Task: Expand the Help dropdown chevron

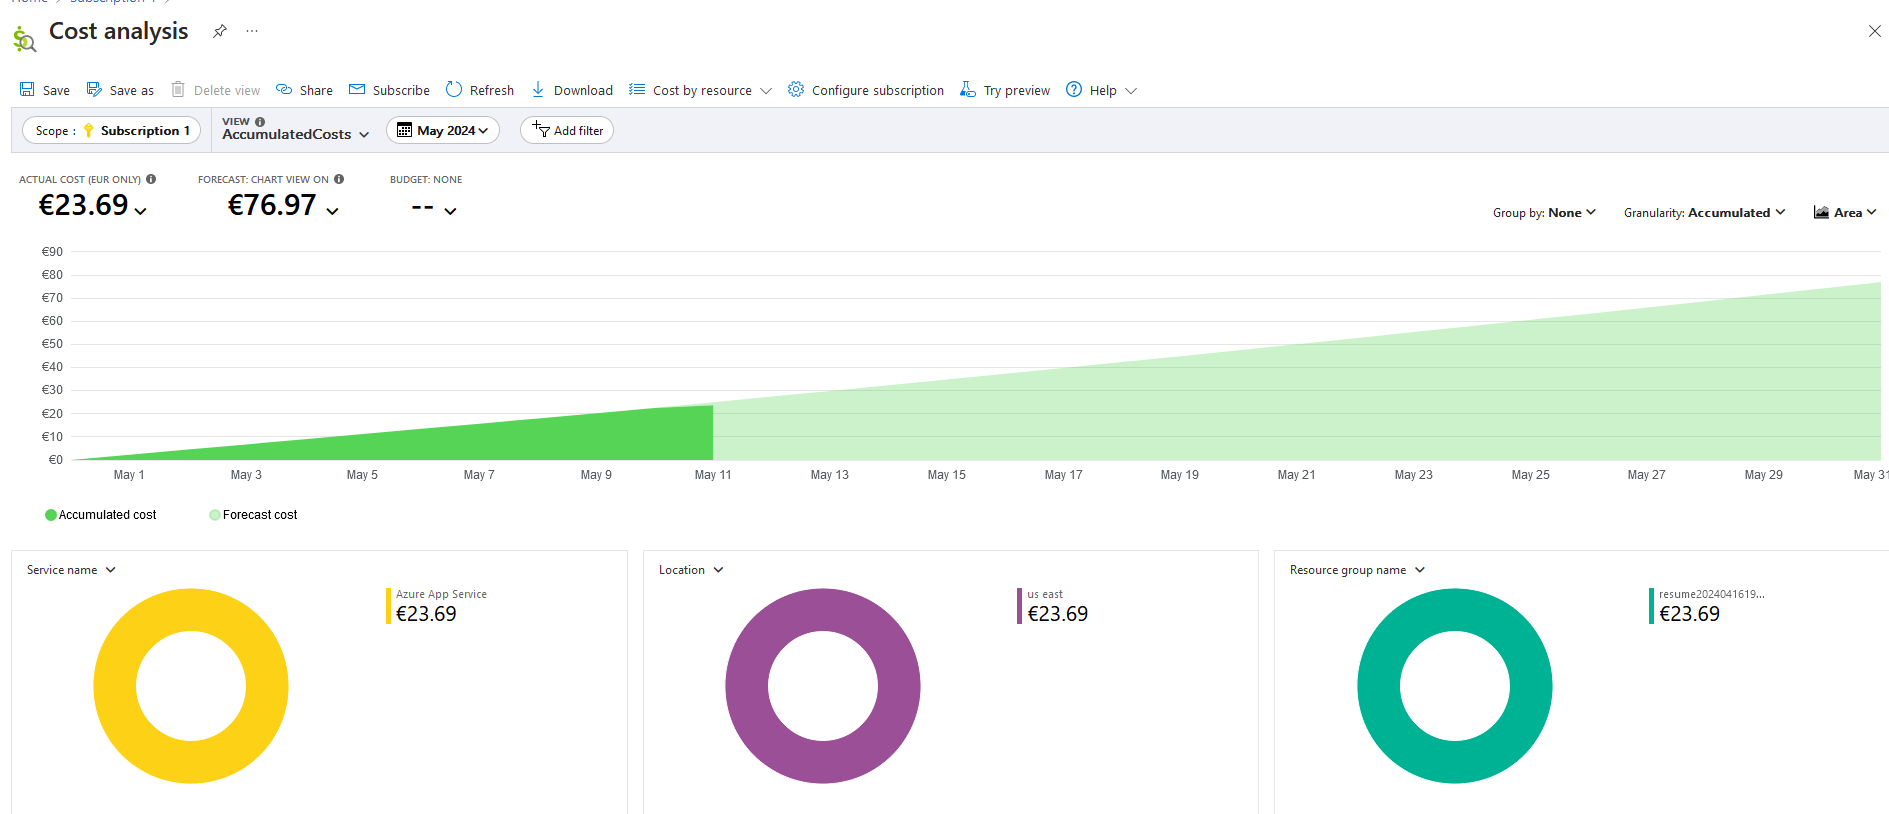Action: pyautogui.click(x=1131, y=91)
